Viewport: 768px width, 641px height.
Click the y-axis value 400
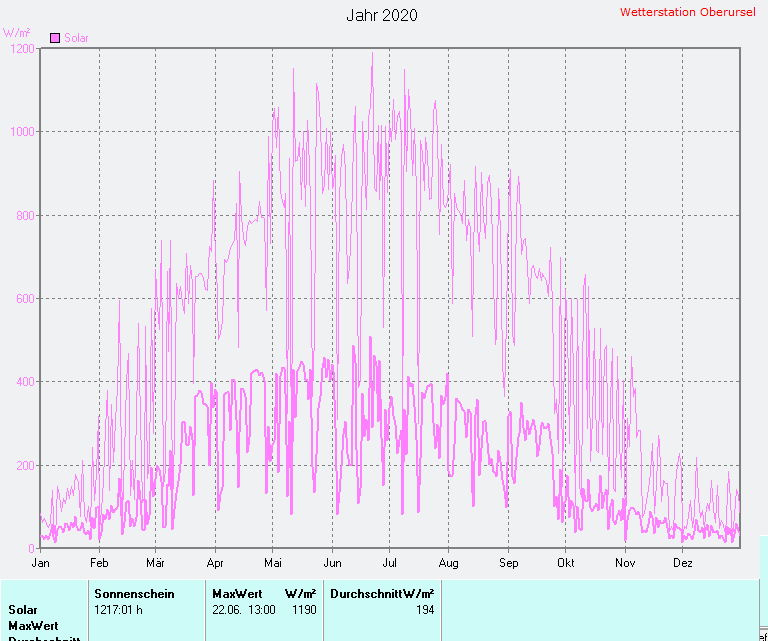click(x=25, y=382)
